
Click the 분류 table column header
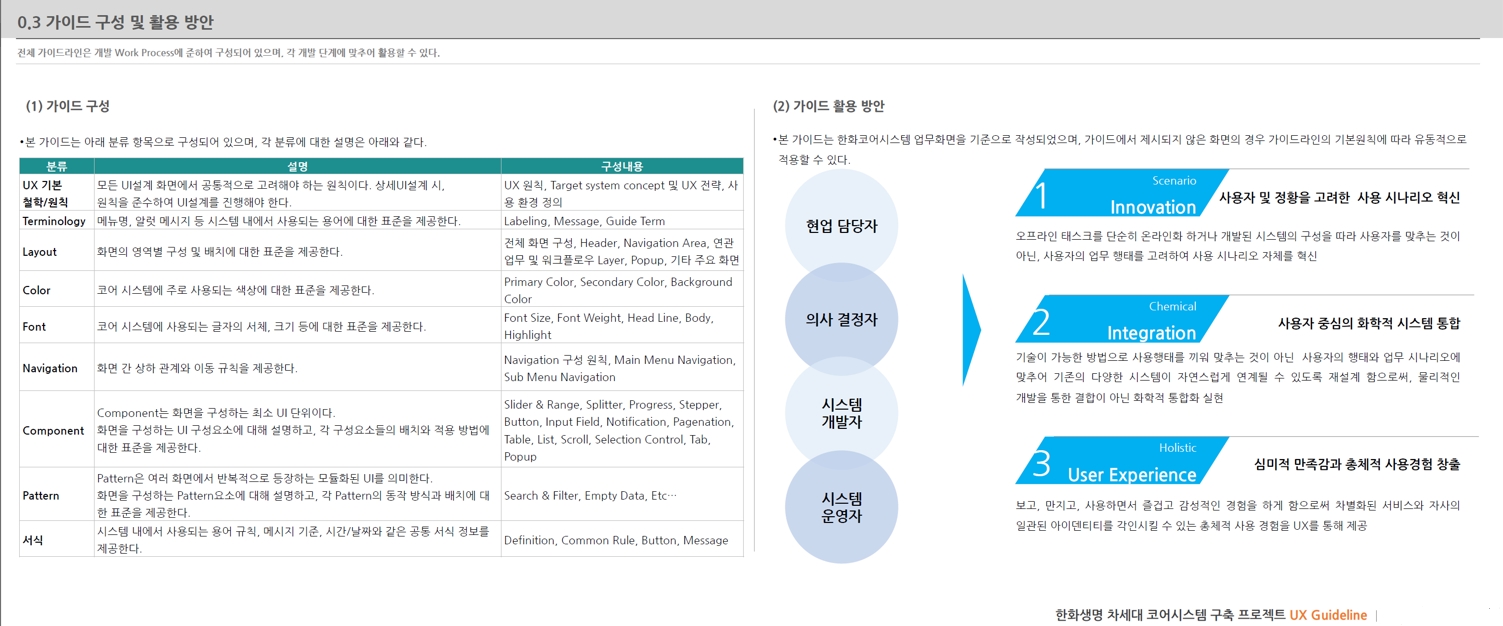click(57, 166)
